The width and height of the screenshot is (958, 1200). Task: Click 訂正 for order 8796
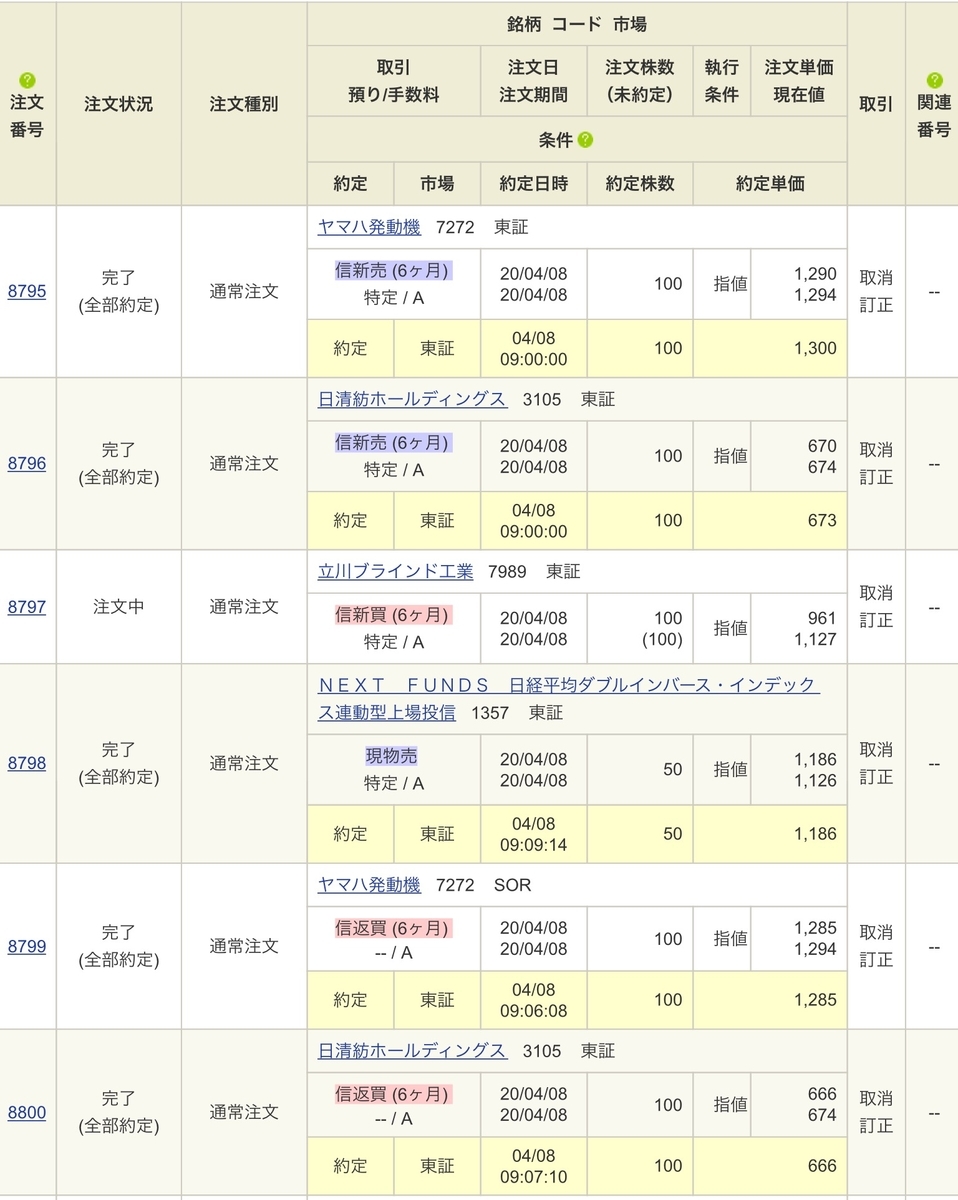point(876,477)
